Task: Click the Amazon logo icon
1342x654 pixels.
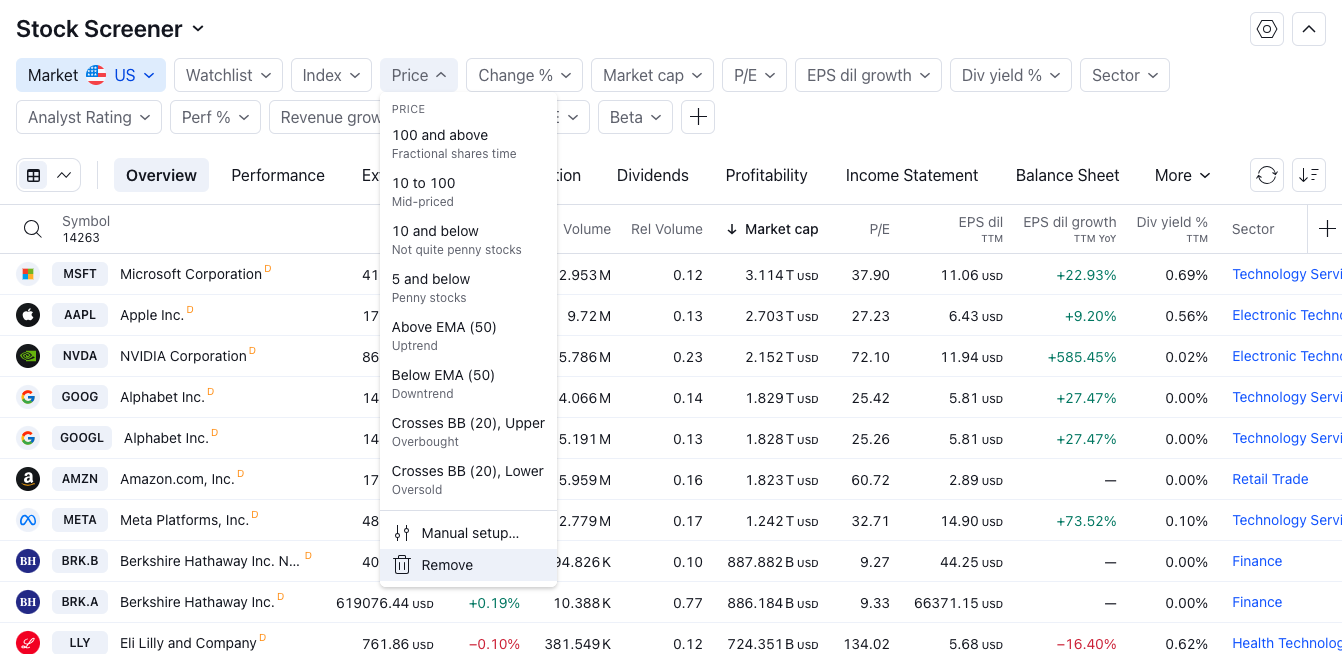Action: pos(28,479)
